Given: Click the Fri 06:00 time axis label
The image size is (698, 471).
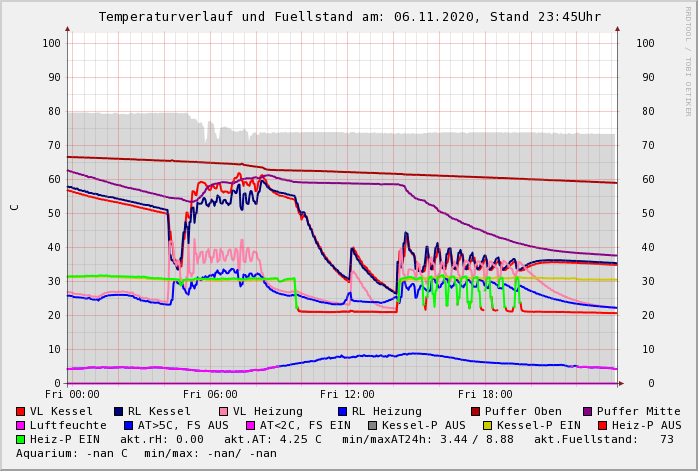Looking at the screenshot, I should coord(210,394).
